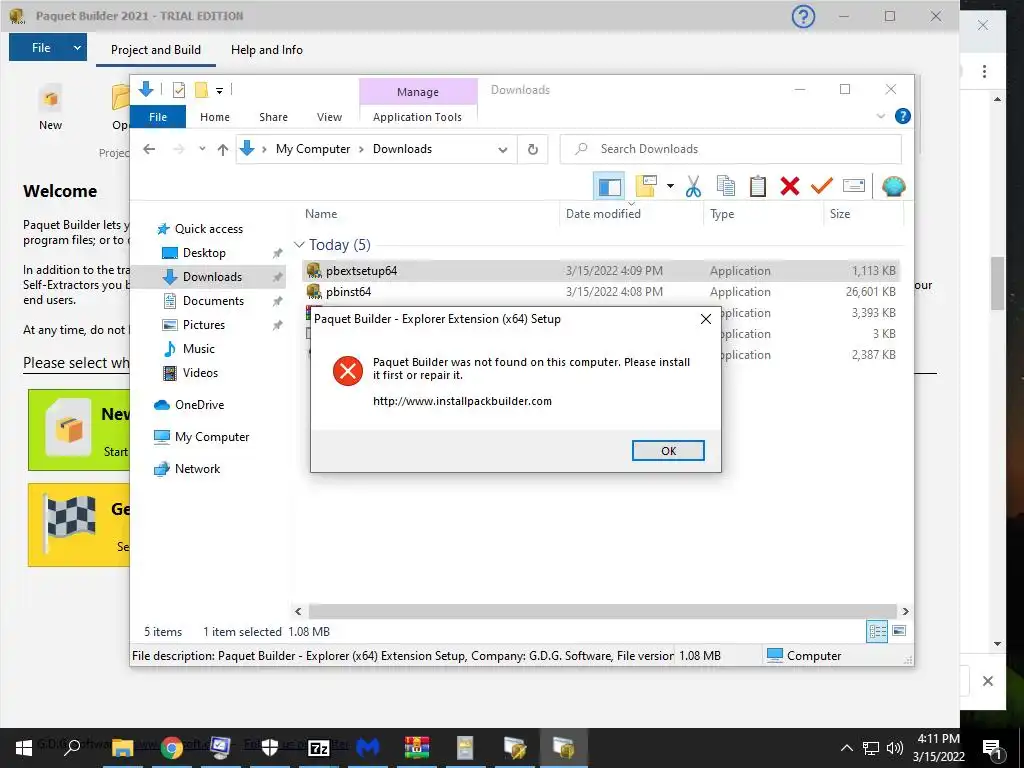Click the properties checkbox icon in Explorer title bar

coord(178,90)
